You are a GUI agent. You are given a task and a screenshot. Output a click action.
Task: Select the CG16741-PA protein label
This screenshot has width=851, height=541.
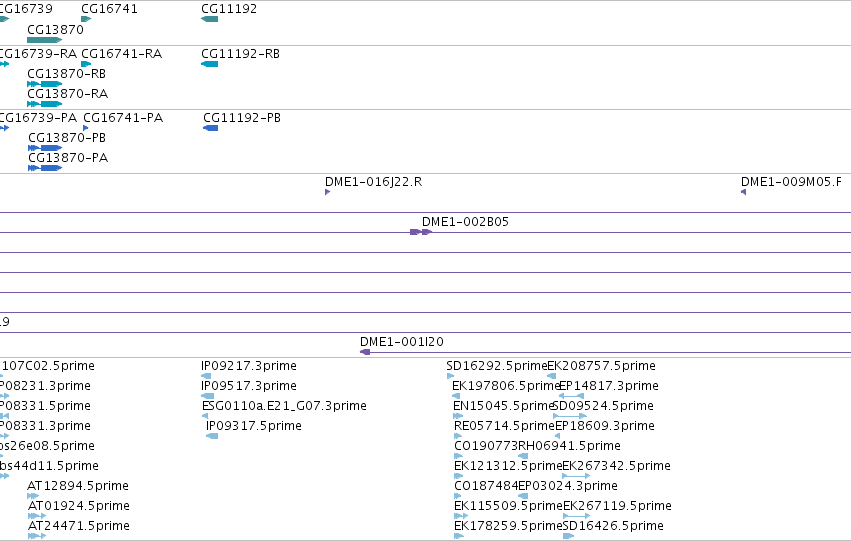(x=123, y=118)
